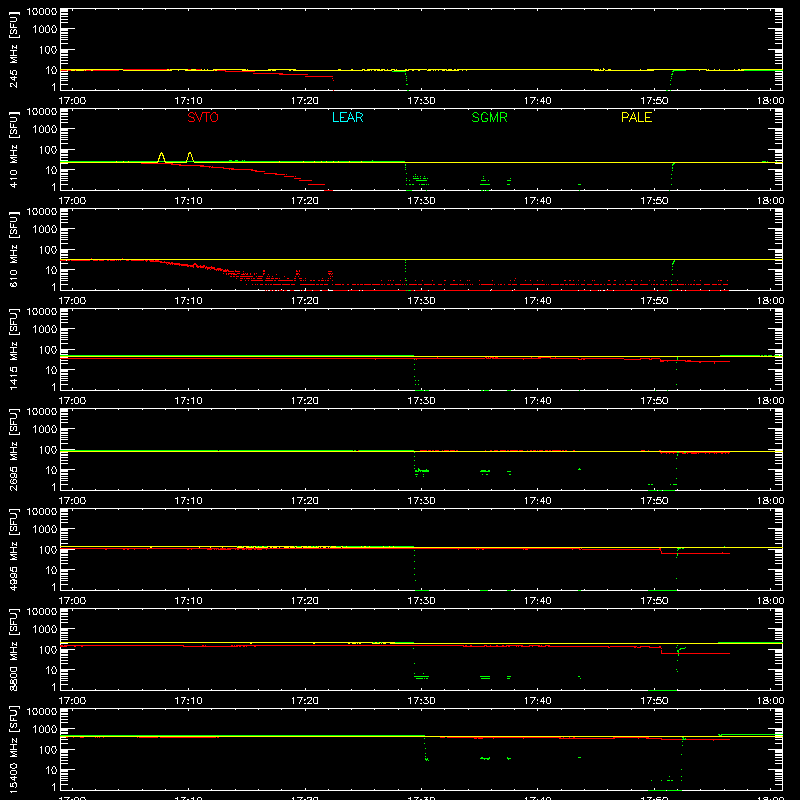Click 17:20 tick label under 610 MHz plot
Image resolution: width=800 pixels, height=800 pixels.
pyautogui.click(x=305, y=301)
